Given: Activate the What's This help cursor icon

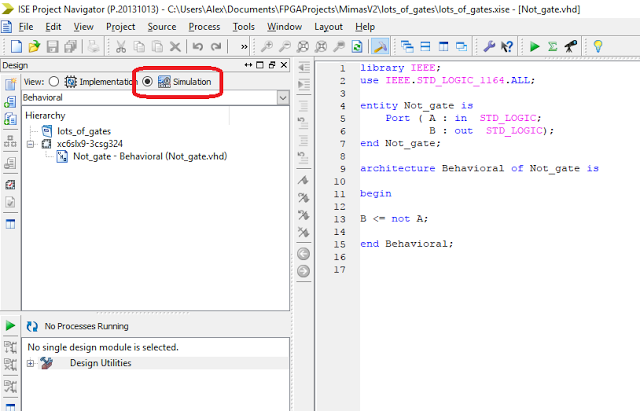Looking at the screenshot, I should pos(507,47).
